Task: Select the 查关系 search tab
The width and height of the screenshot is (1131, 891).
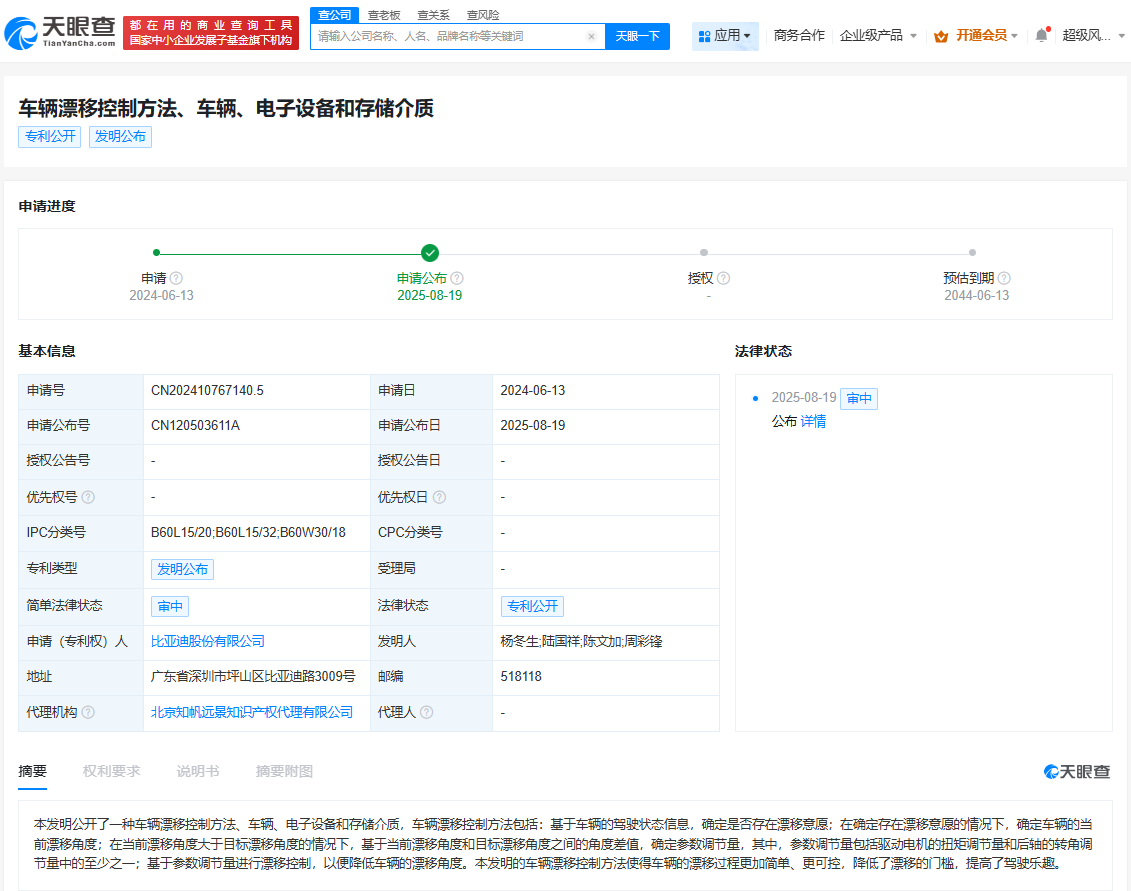Action: pyautogui.click(x=434, y=15)
